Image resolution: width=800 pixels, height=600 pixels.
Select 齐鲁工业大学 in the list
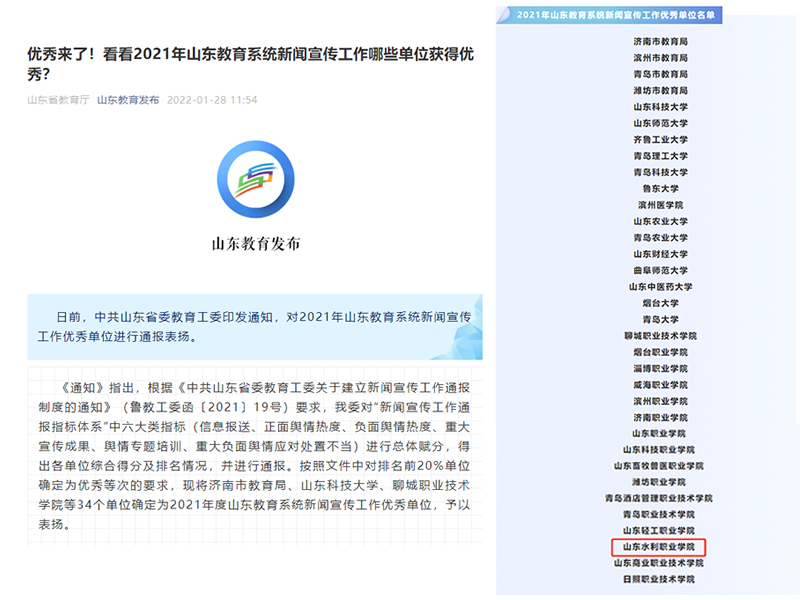point(660,140)
